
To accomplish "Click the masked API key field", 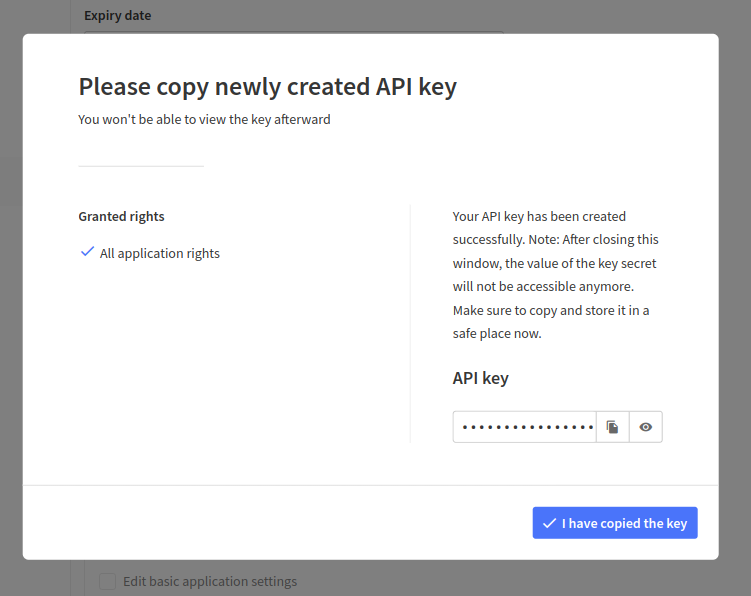I will click(524, 427).
